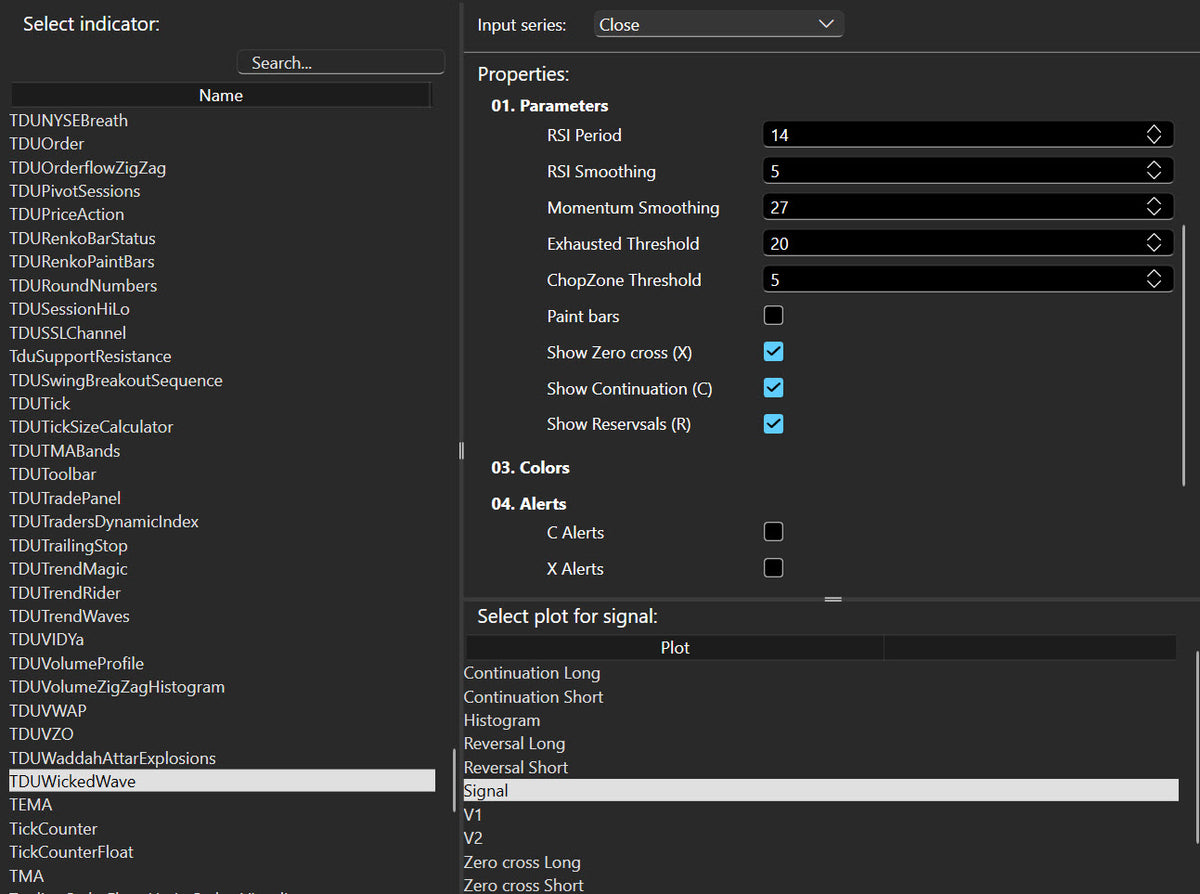
Task: Click the RSI Smoothing spinner arrows
Action: (x=1153, y=171)
